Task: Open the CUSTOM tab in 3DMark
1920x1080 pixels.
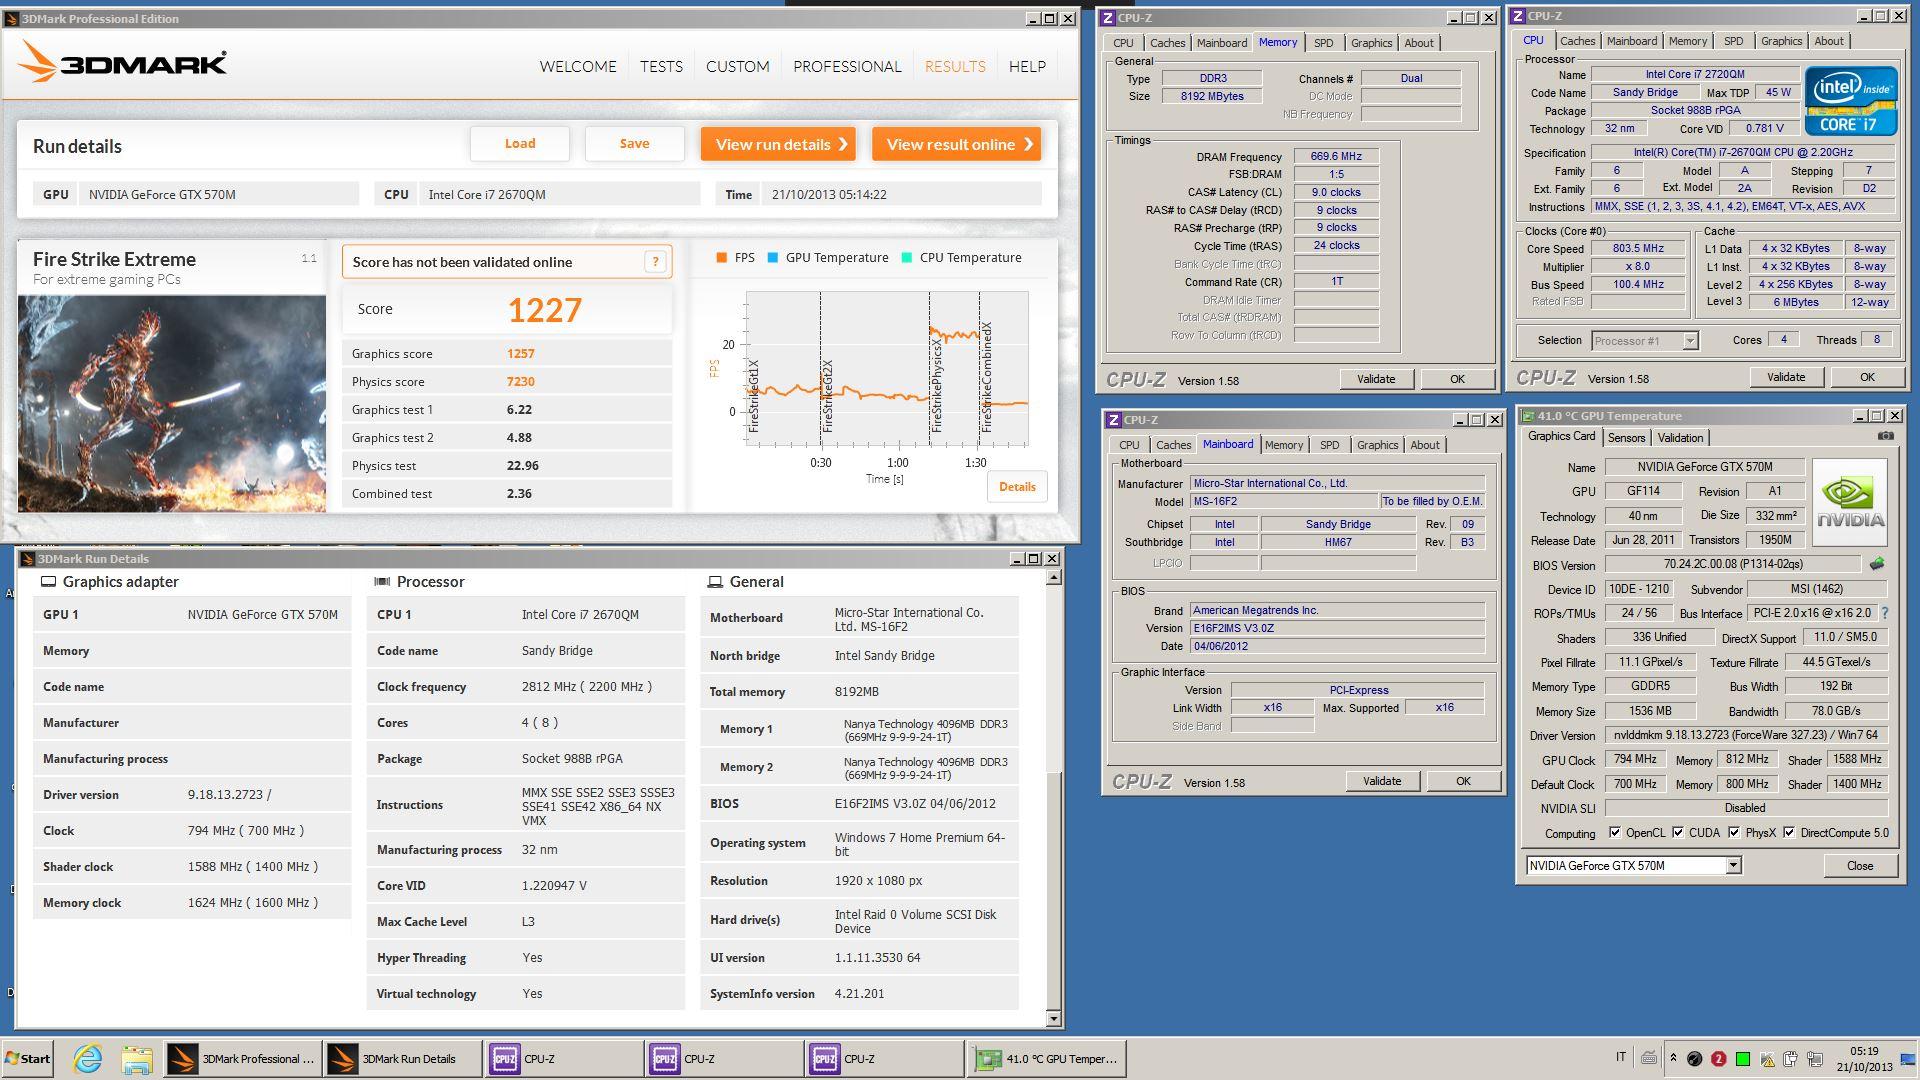Action: pyautogui.click(x=737, y=66)
